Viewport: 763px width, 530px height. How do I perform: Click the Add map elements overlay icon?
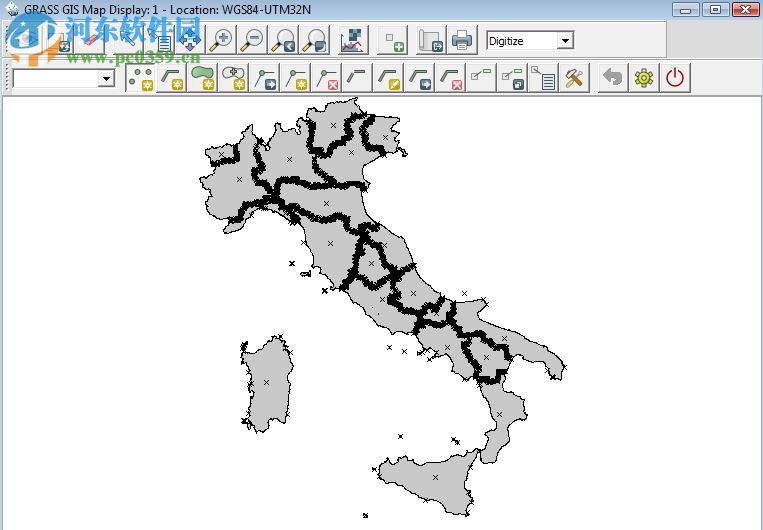[x=393, y=40]
